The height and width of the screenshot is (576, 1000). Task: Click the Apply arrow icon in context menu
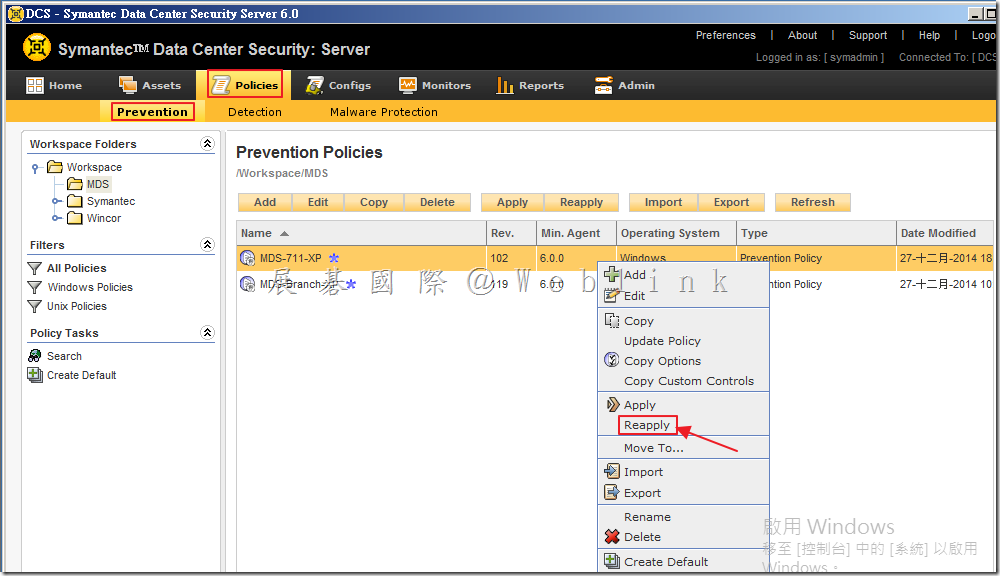tap(612, 404)
